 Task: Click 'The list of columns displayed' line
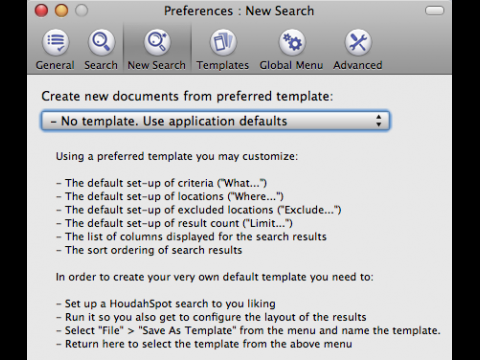coord(191,236)
